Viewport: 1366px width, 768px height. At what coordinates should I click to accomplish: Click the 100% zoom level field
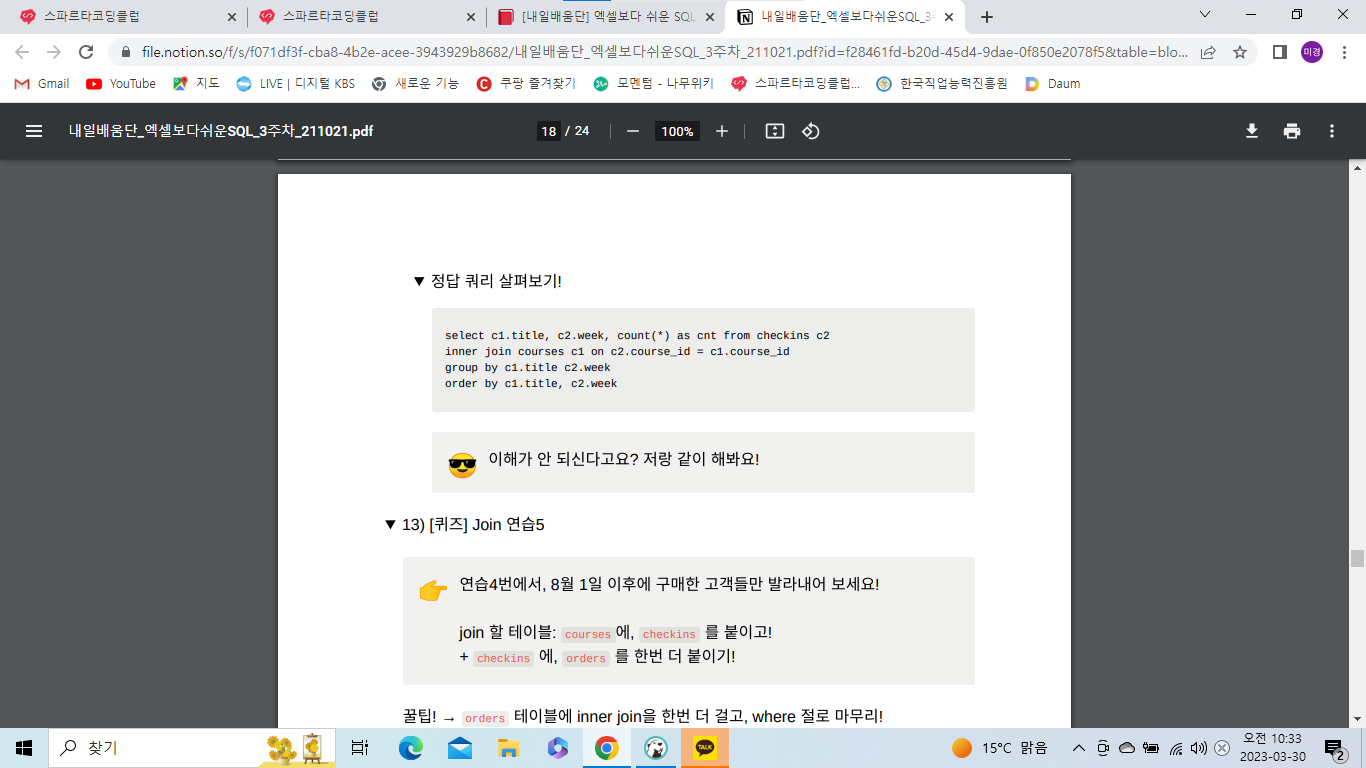[x=677, y=131]
